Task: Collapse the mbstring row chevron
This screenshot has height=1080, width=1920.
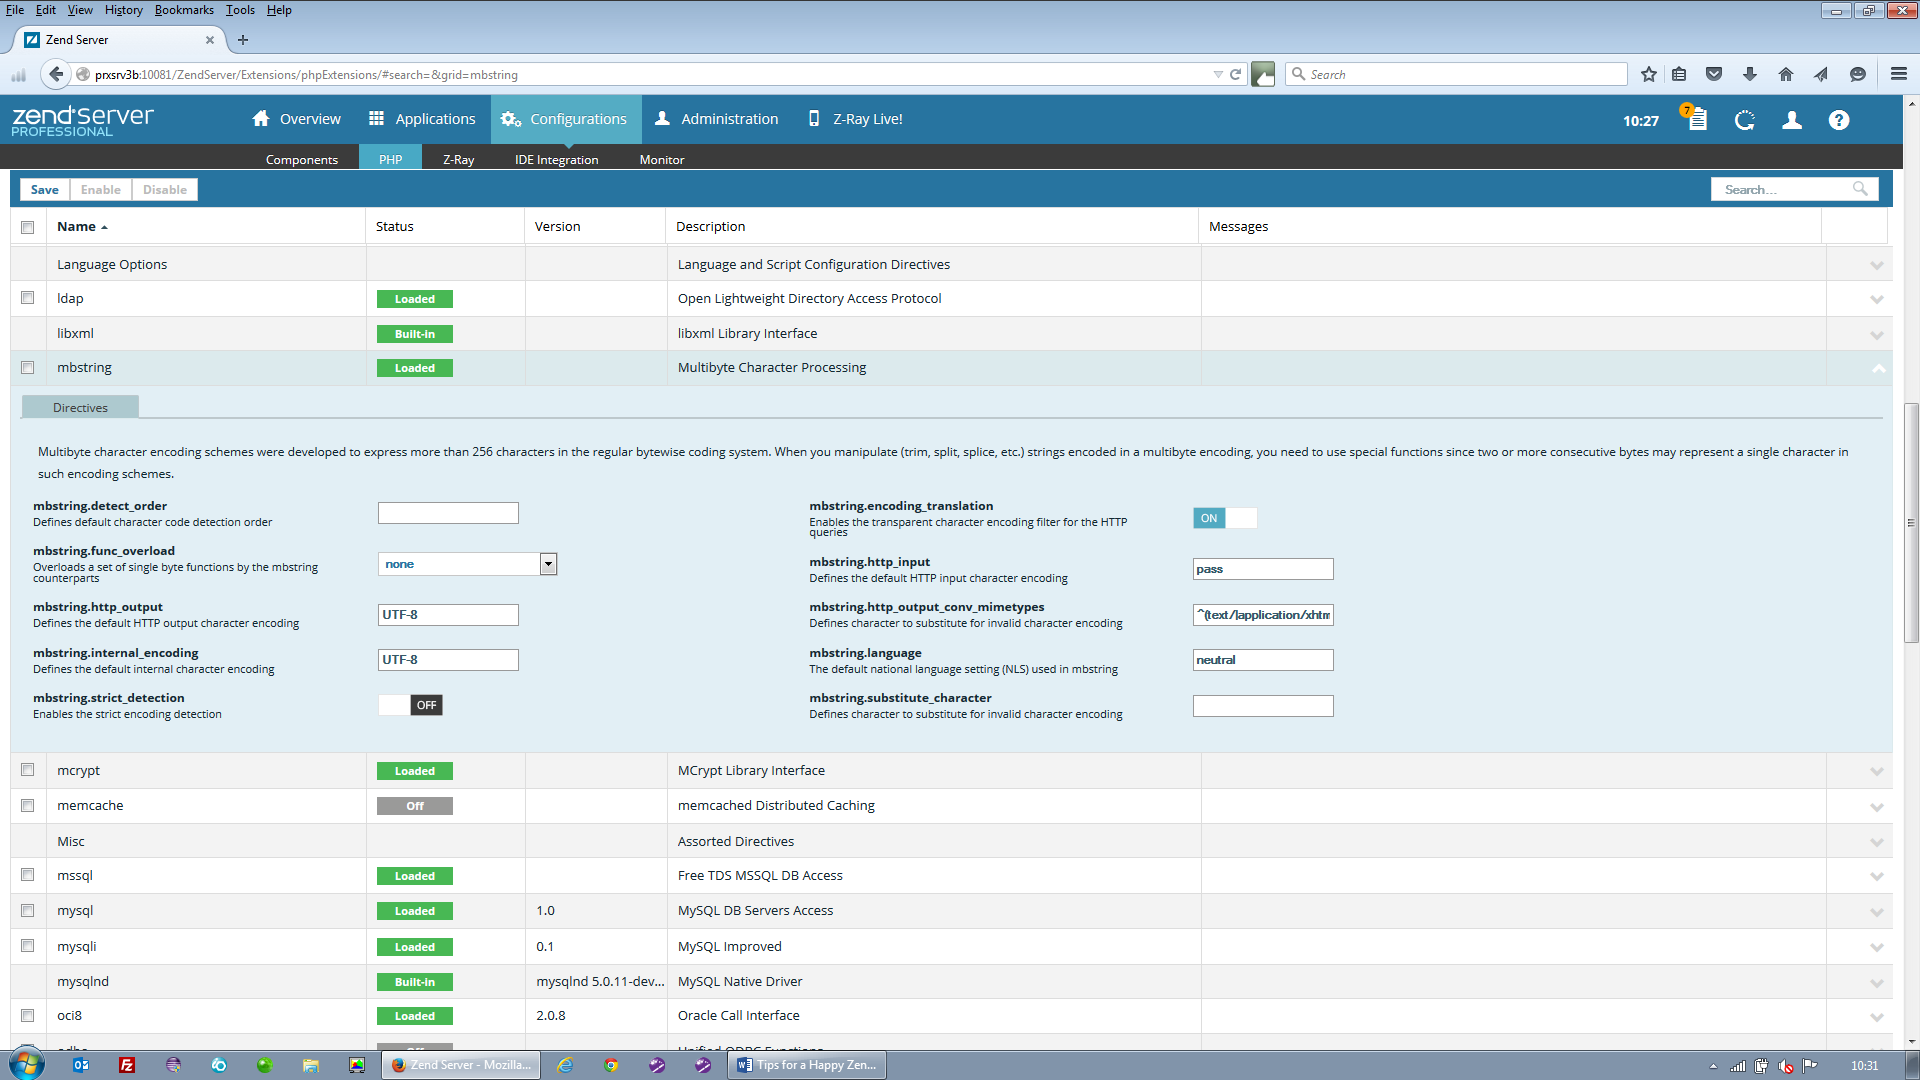Action: tap(1878, 368)
